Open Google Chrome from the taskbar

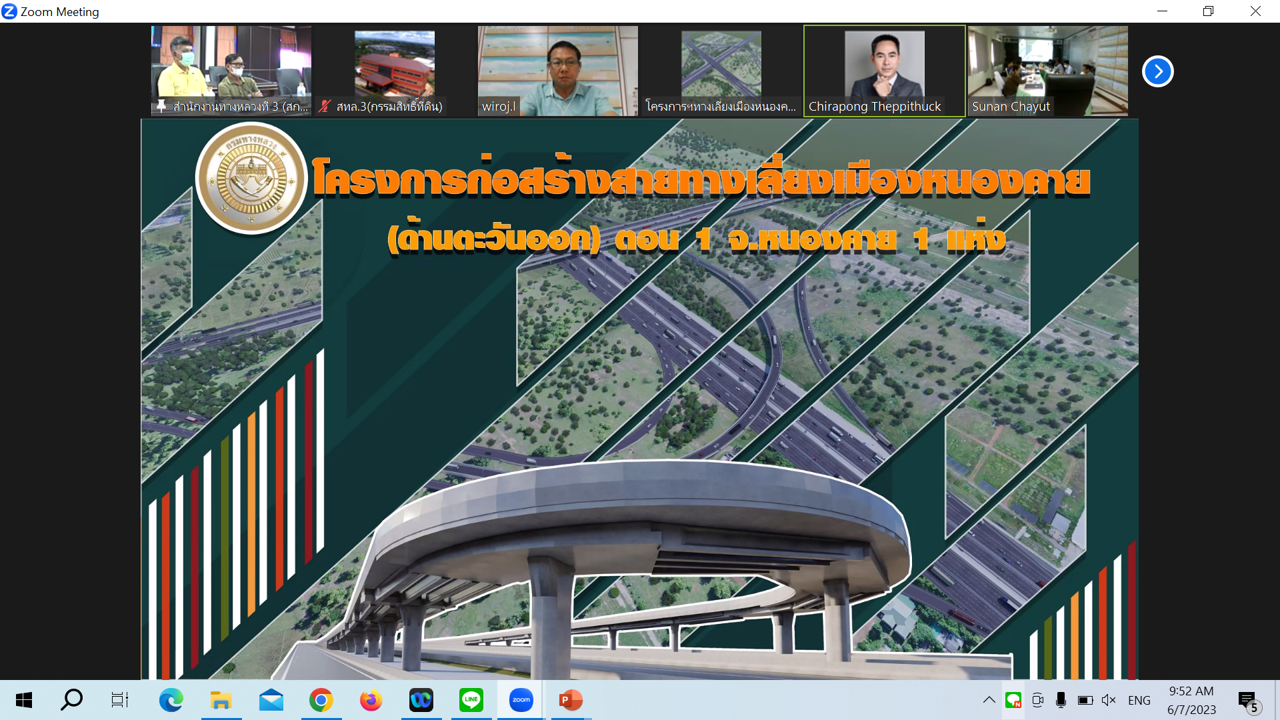pos(321,700)
